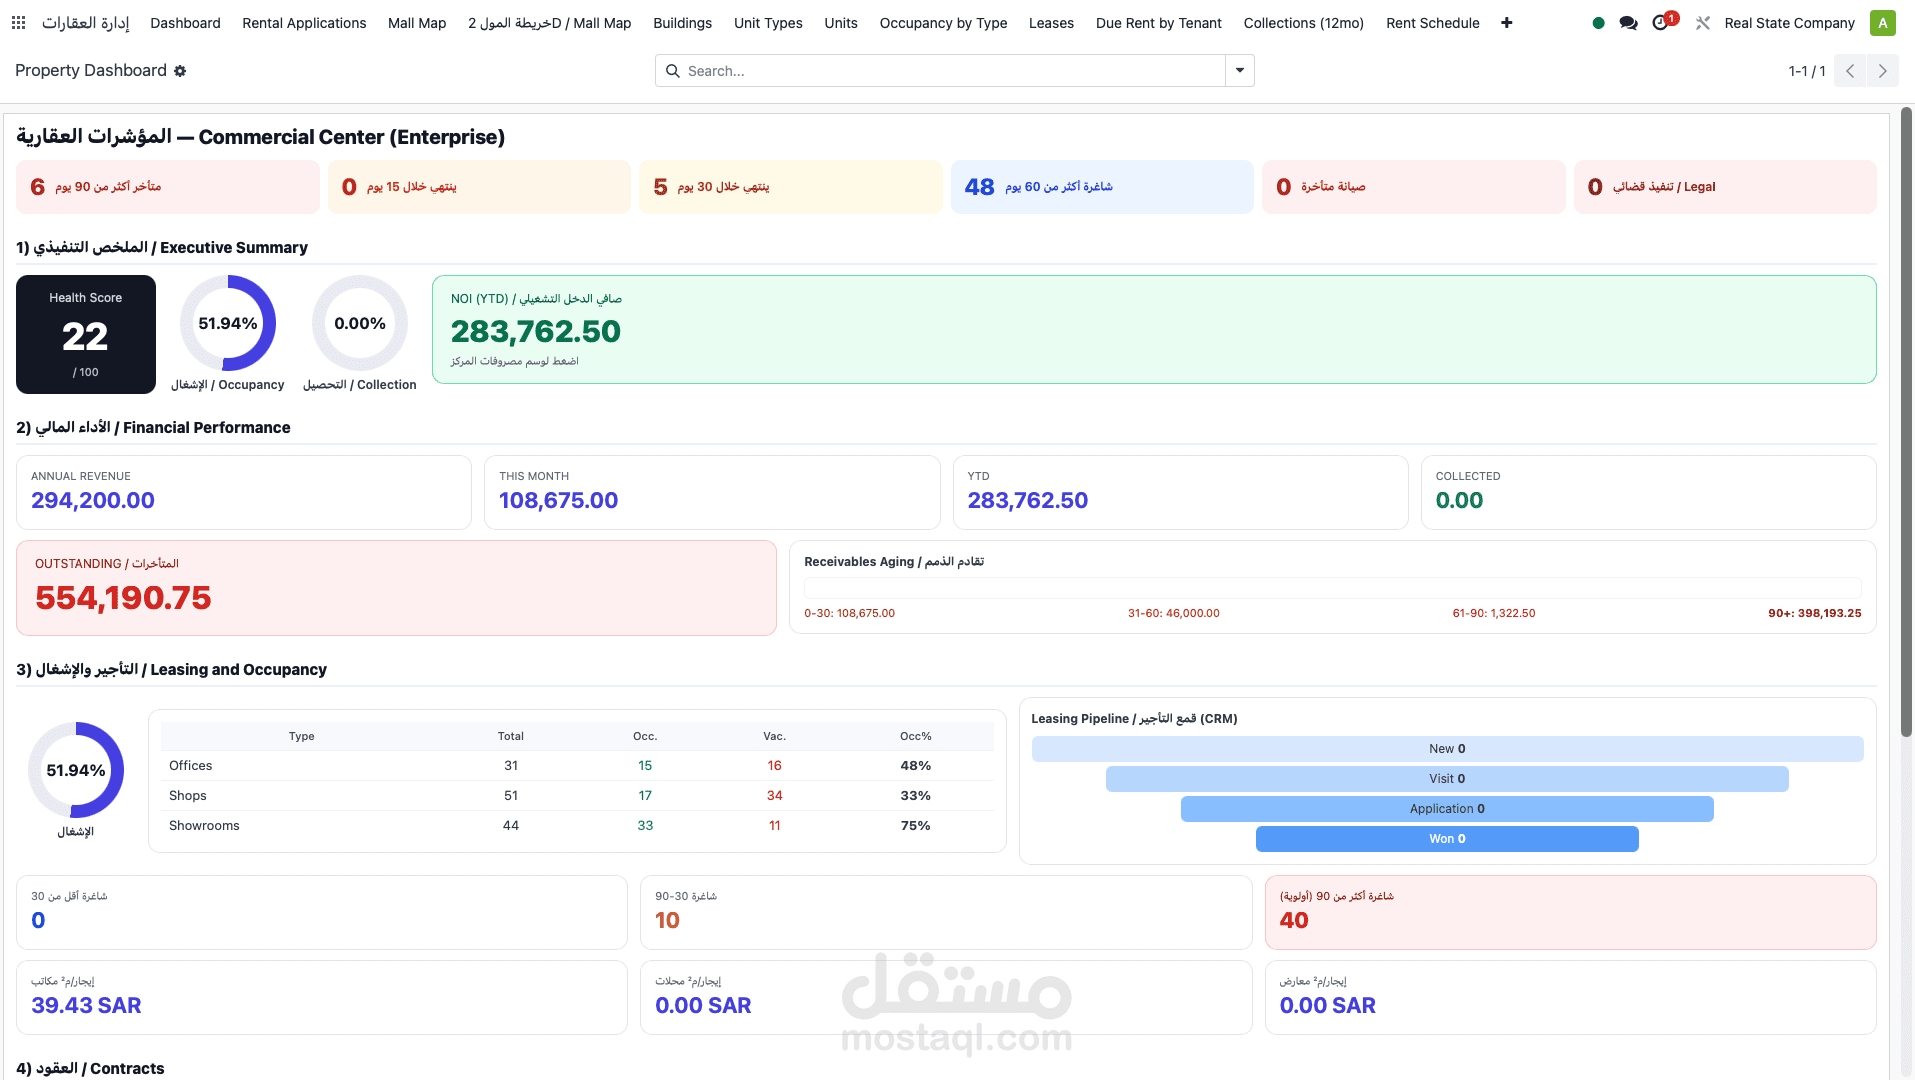
Task: Go to the previous record arrow
Action: [1850, 71]
